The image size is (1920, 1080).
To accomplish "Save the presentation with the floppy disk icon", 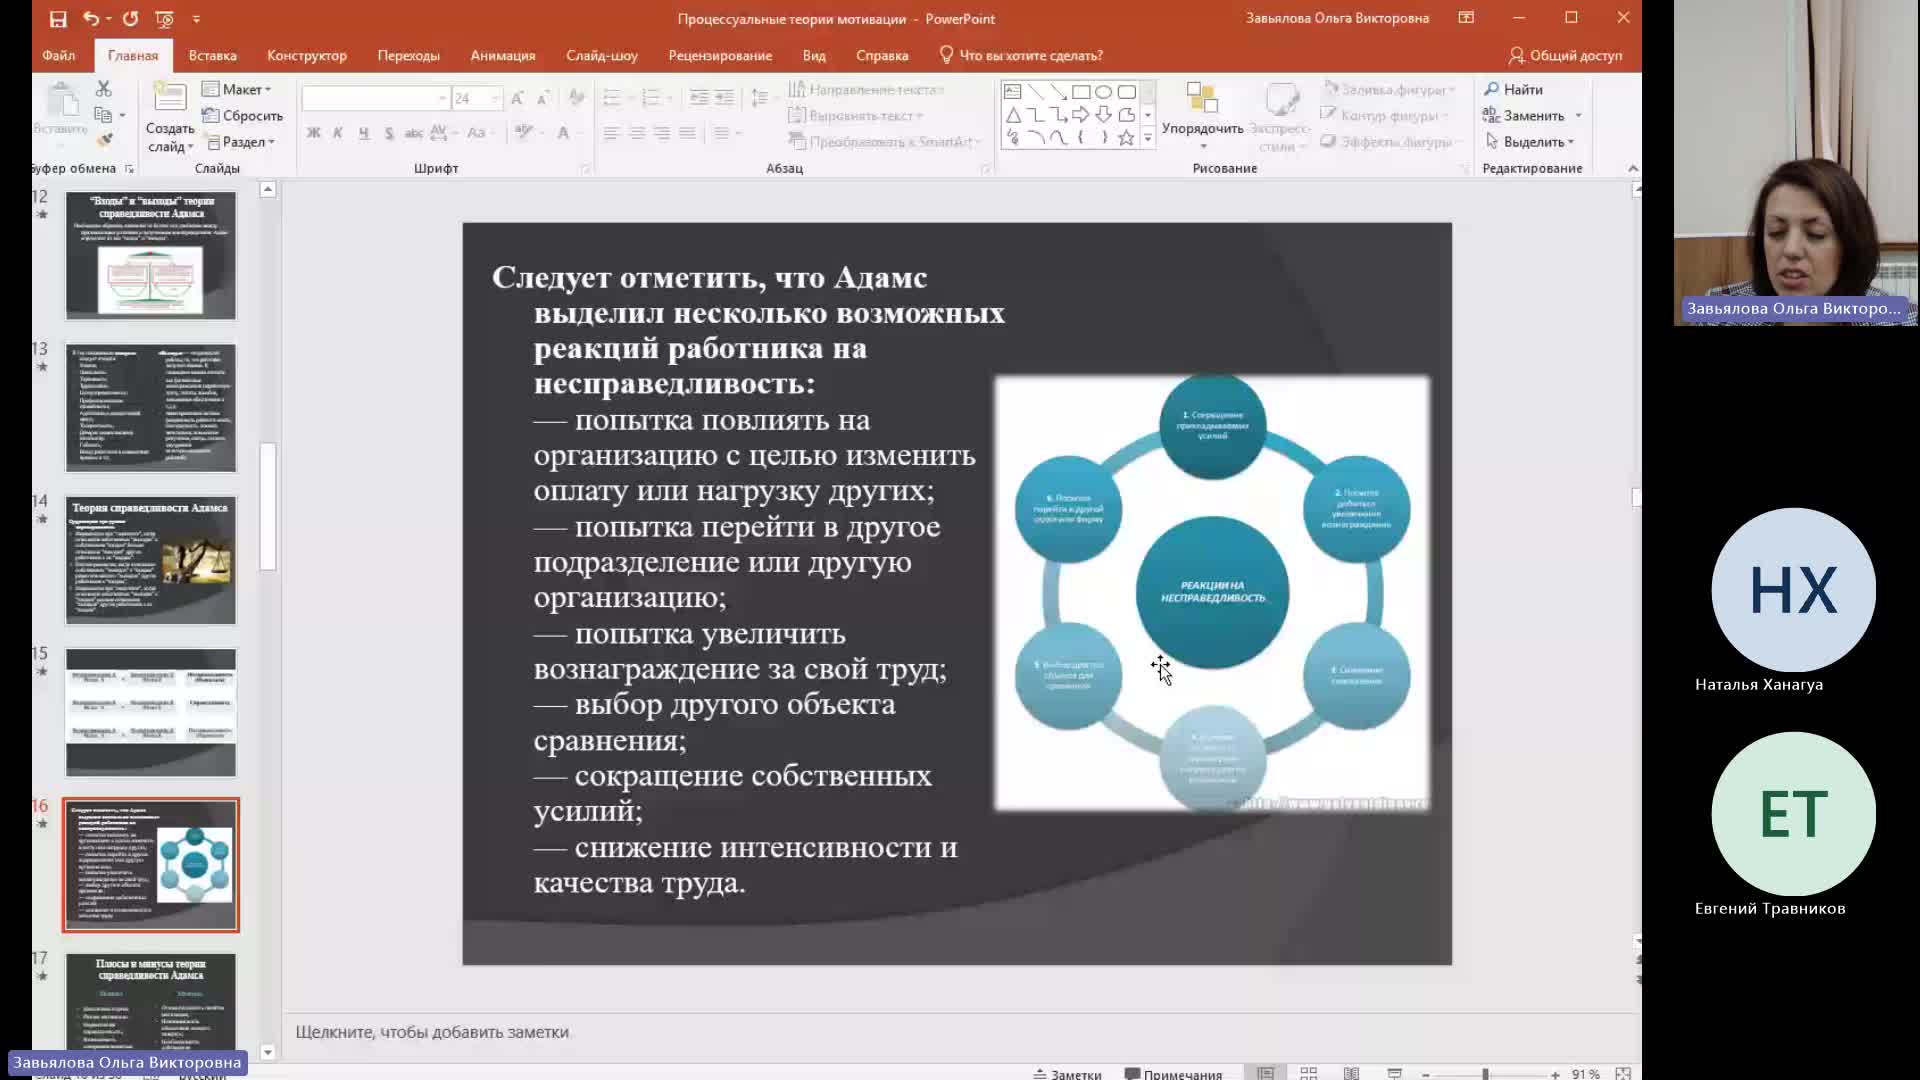I will coord(58,18).
